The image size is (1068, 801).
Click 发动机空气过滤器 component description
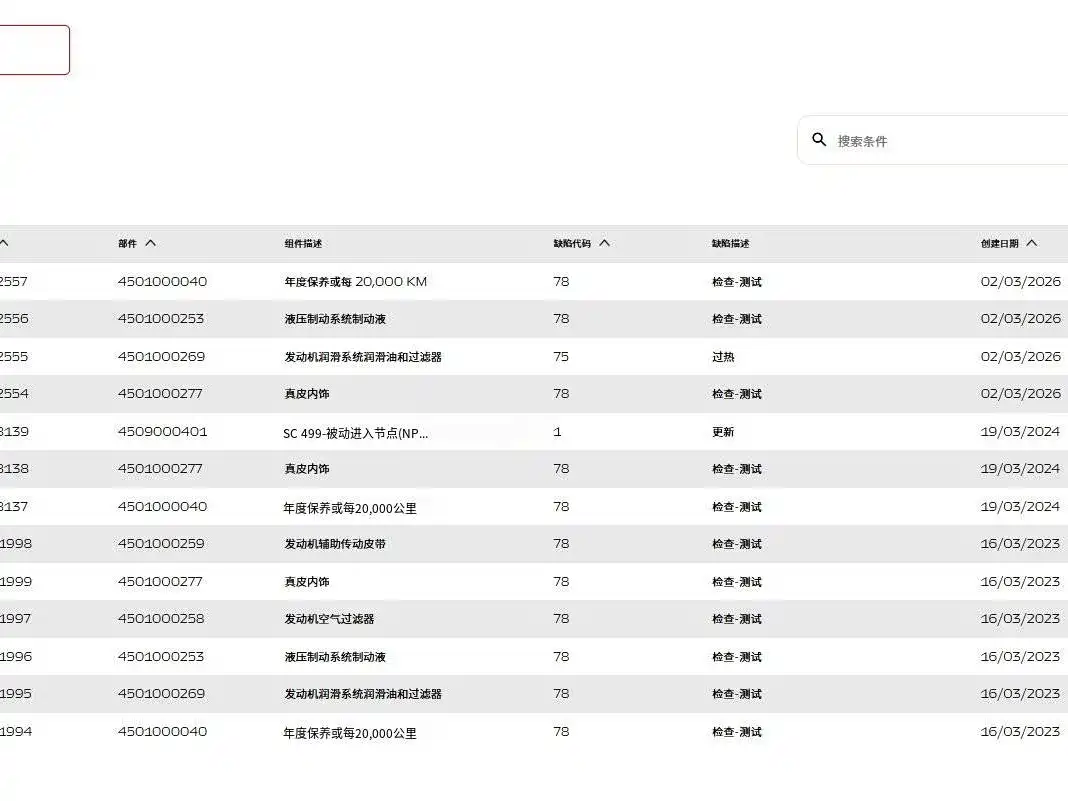pos(329,619)
